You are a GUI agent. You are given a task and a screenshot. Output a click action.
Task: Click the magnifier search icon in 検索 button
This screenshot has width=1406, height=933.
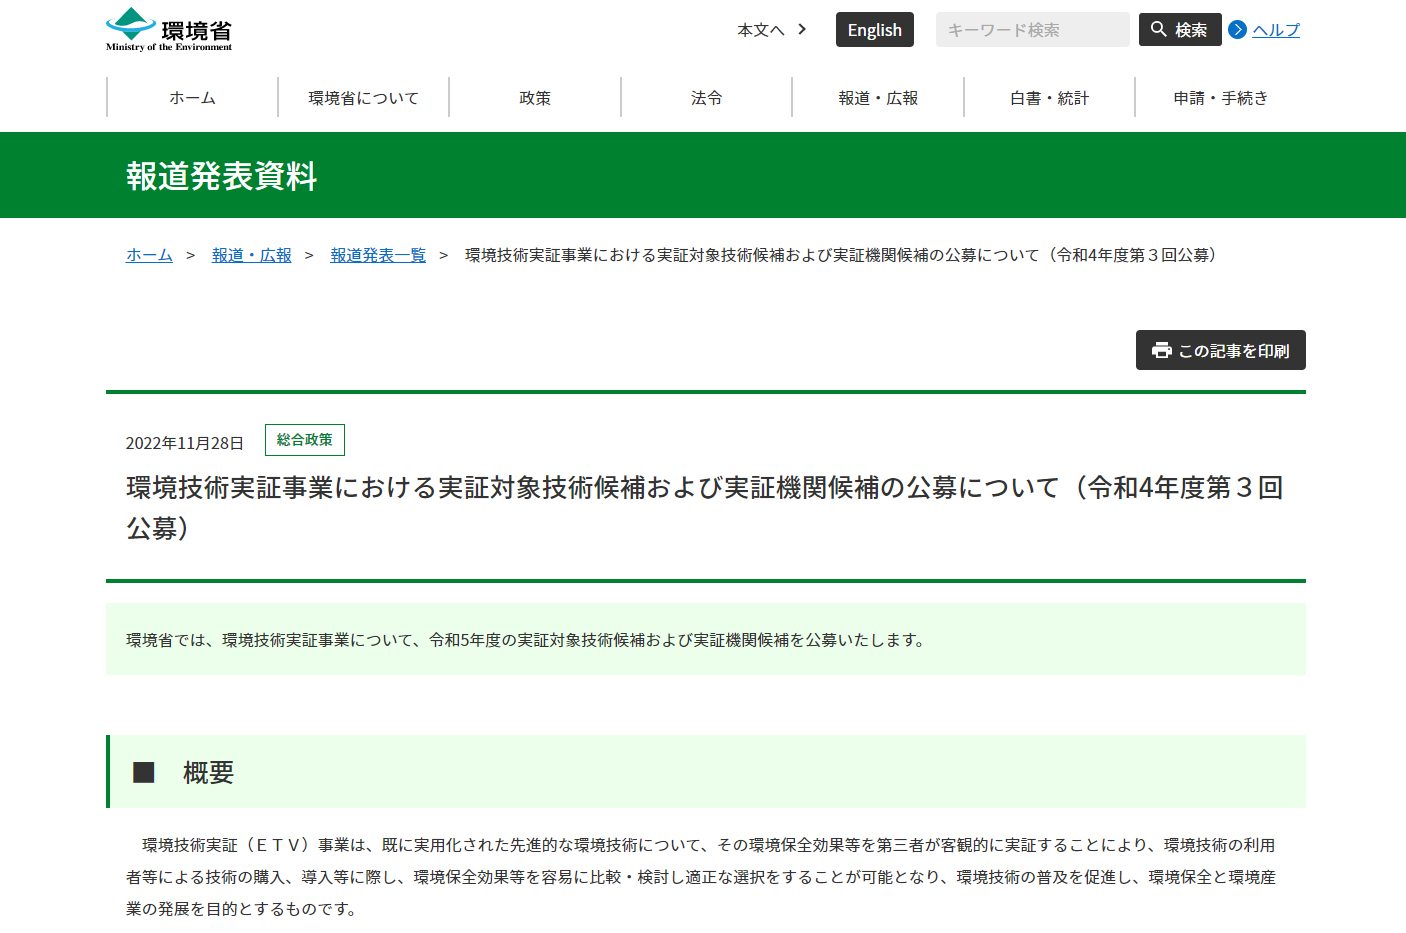1158,29
